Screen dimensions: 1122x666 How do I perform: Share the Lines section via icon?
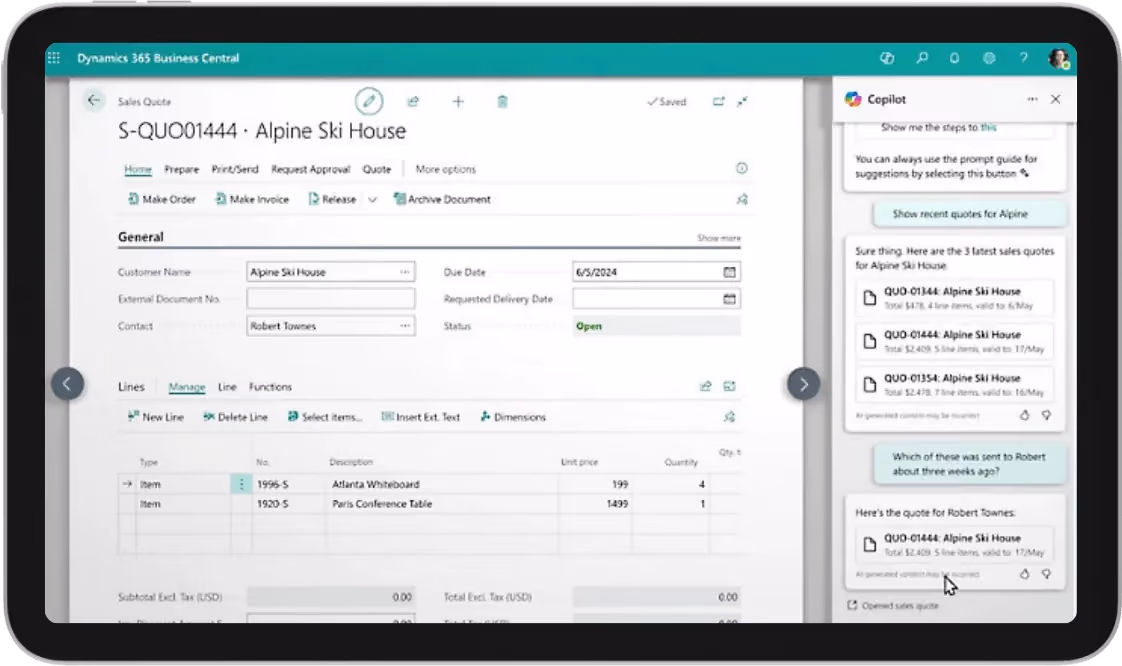click(706, 386)
